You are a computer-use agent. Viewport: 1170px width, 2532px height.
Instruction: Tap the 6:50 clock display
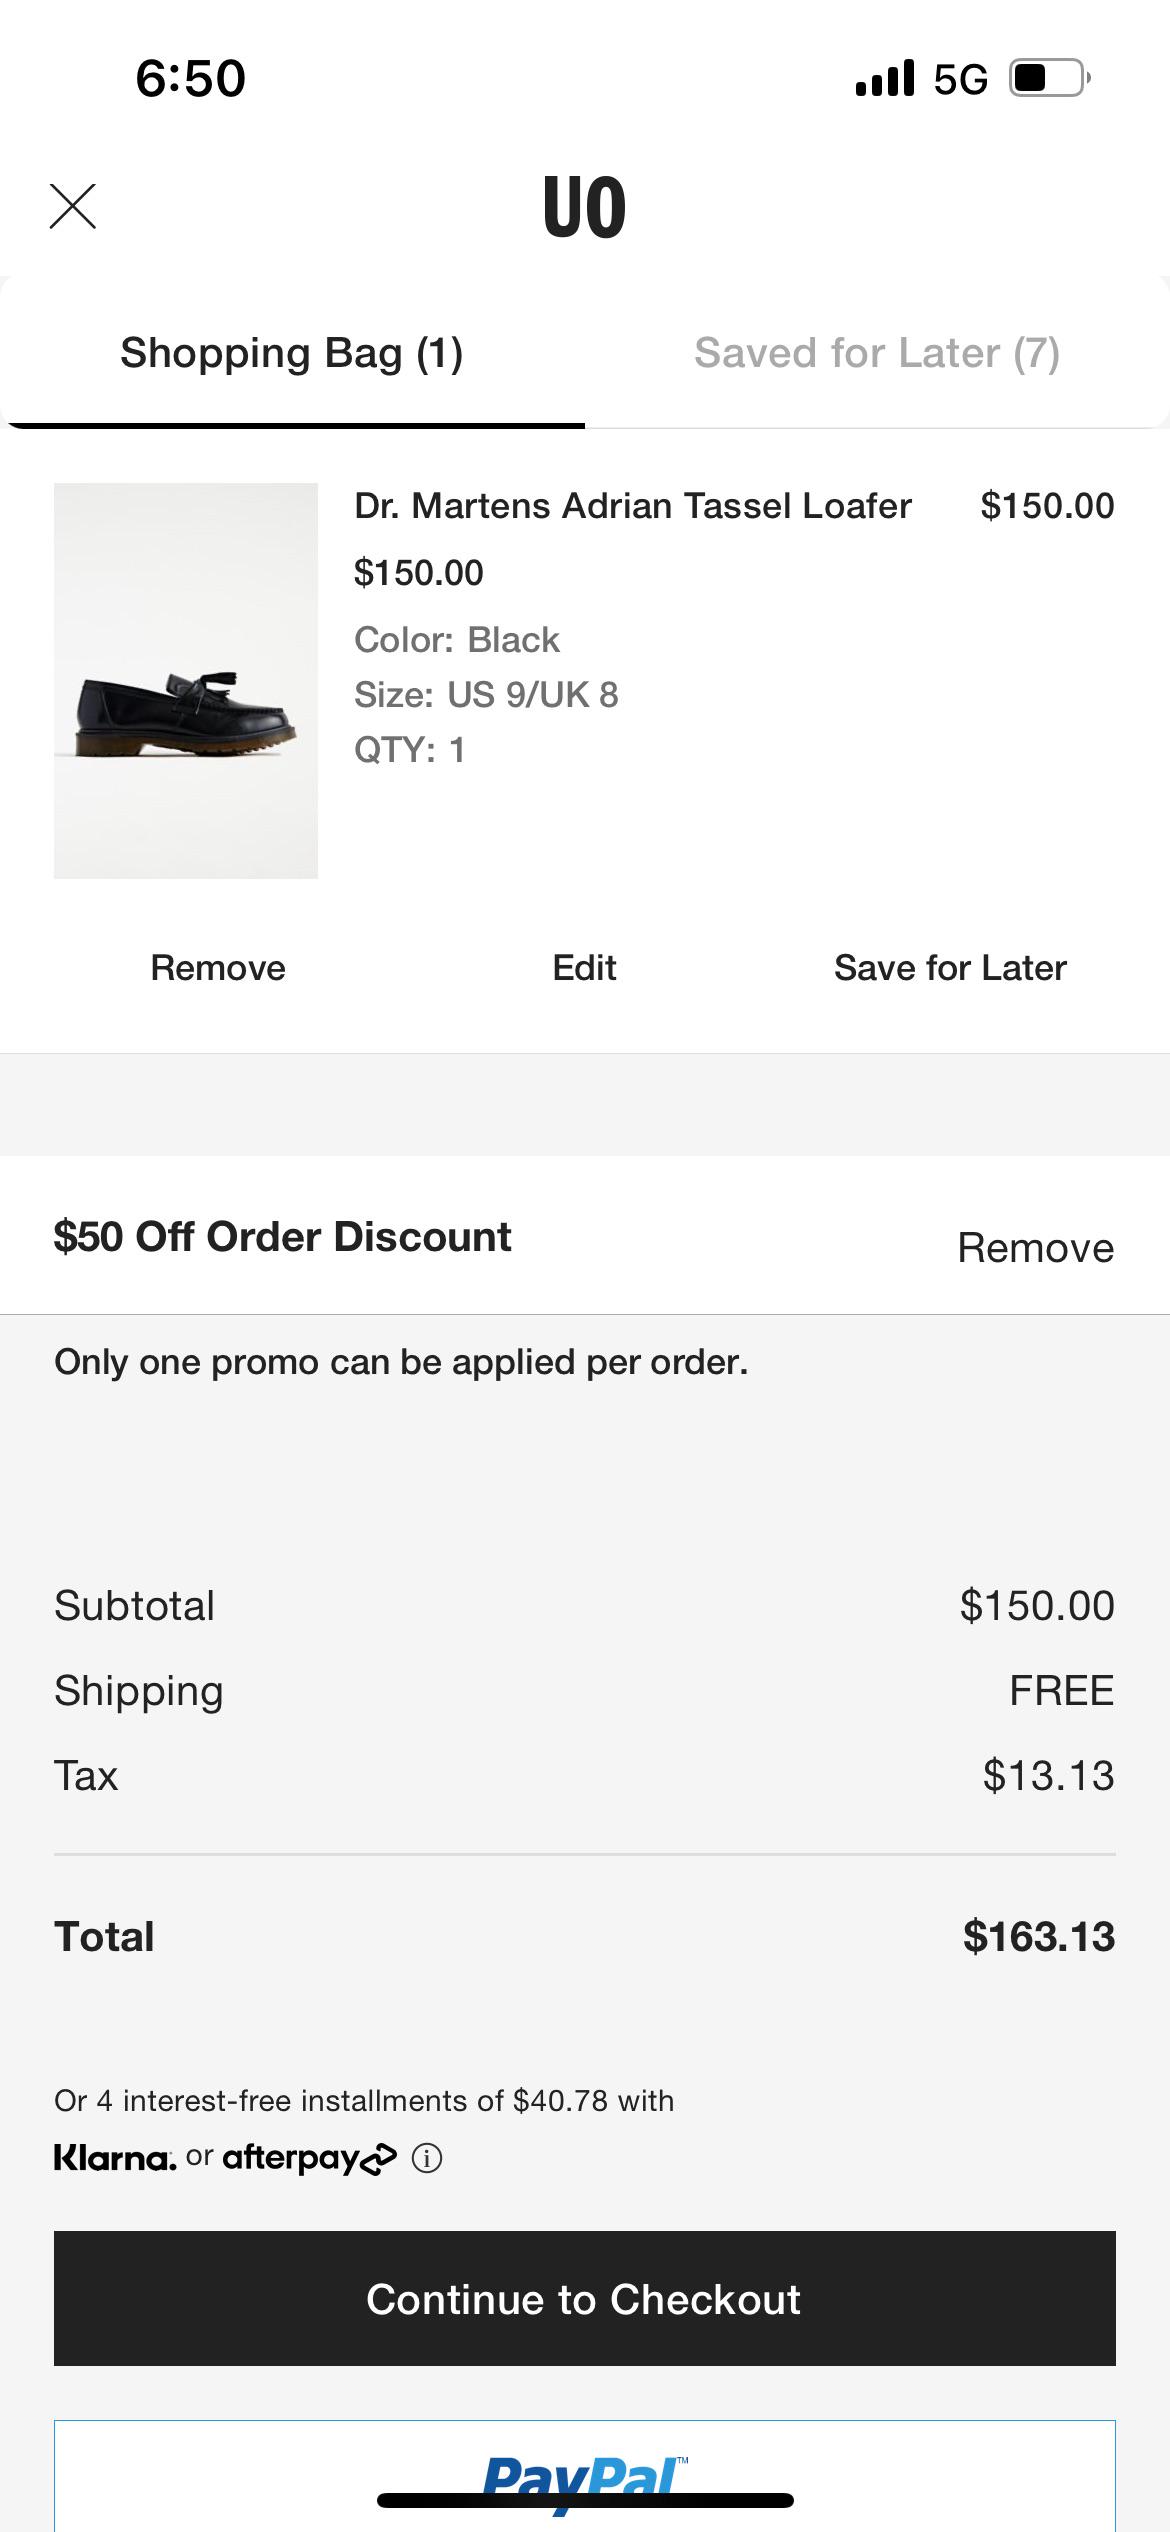(189, 80)
